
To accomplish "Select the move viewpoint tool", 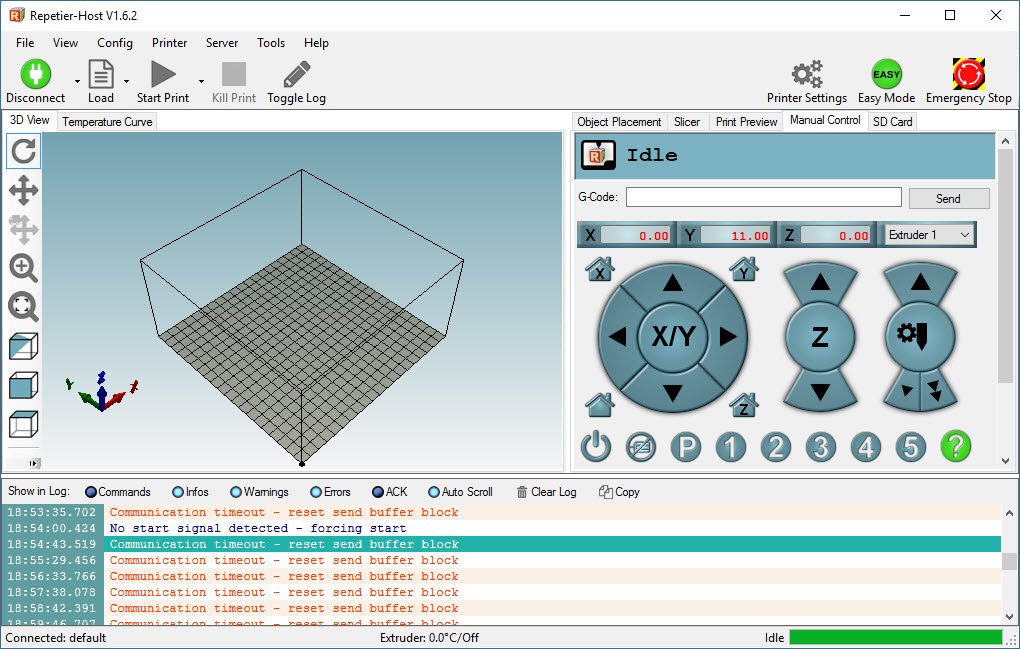I will (23, 191).
